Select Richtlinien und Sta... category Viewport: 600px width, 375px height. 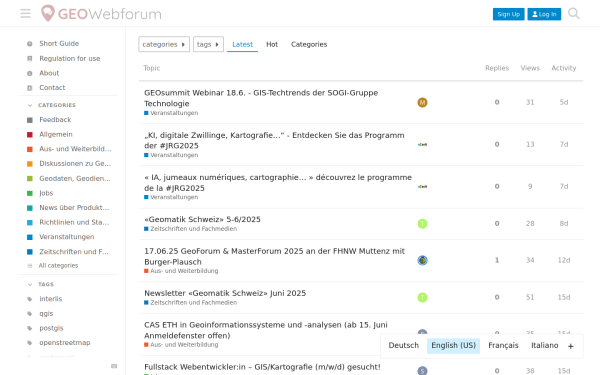[x=74, y=222]
